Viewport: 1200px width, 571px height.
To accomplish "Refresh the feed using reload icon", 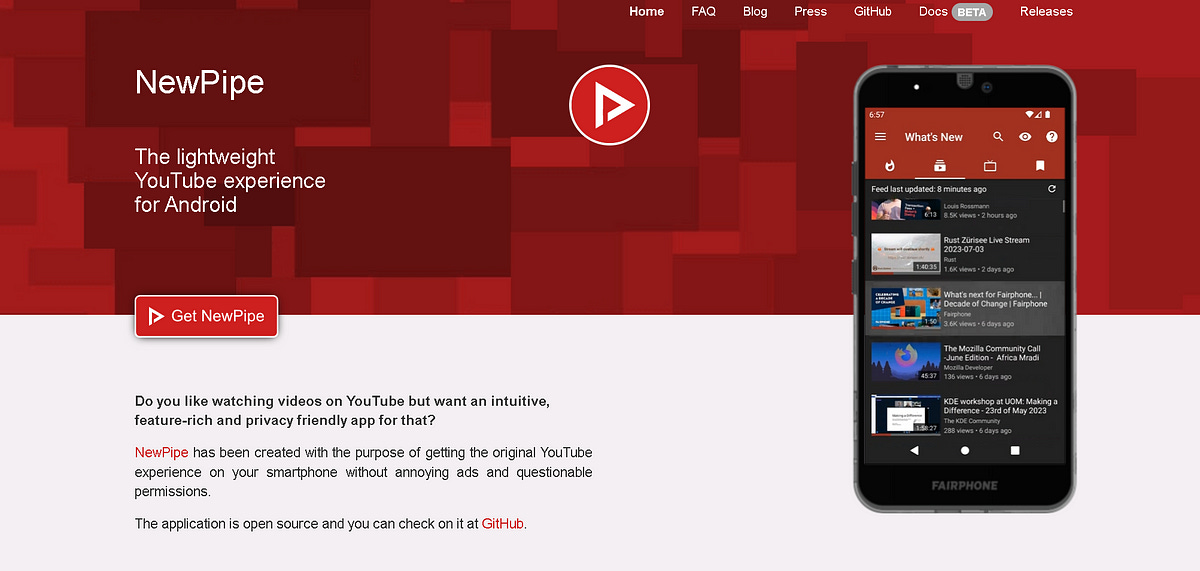I will (x=1052, y=189).
